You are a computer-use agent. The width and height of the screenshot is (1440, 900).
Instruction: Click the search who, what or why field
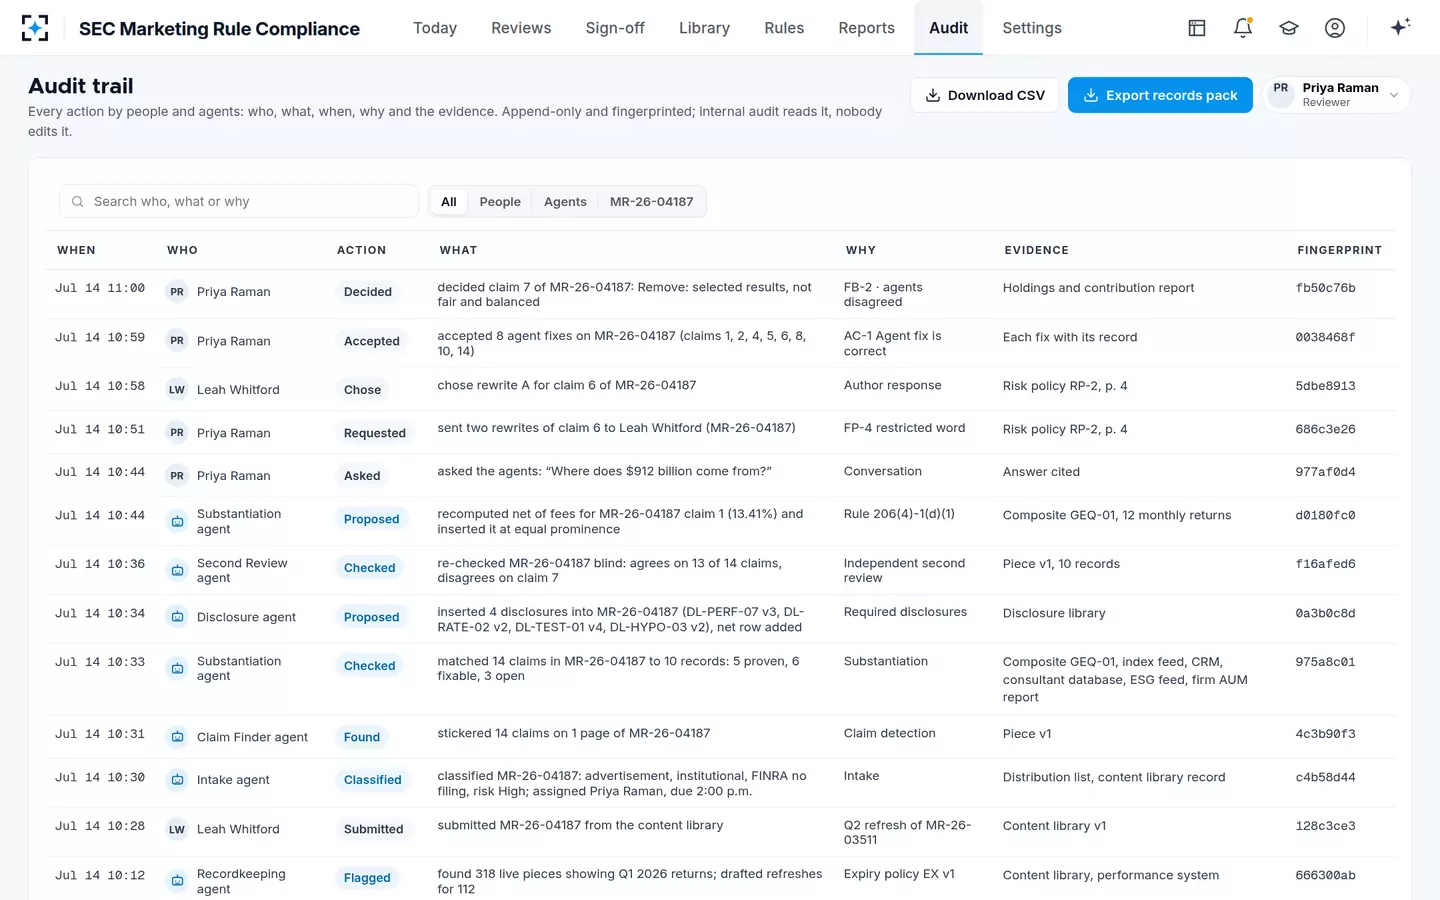coord(239,202)
